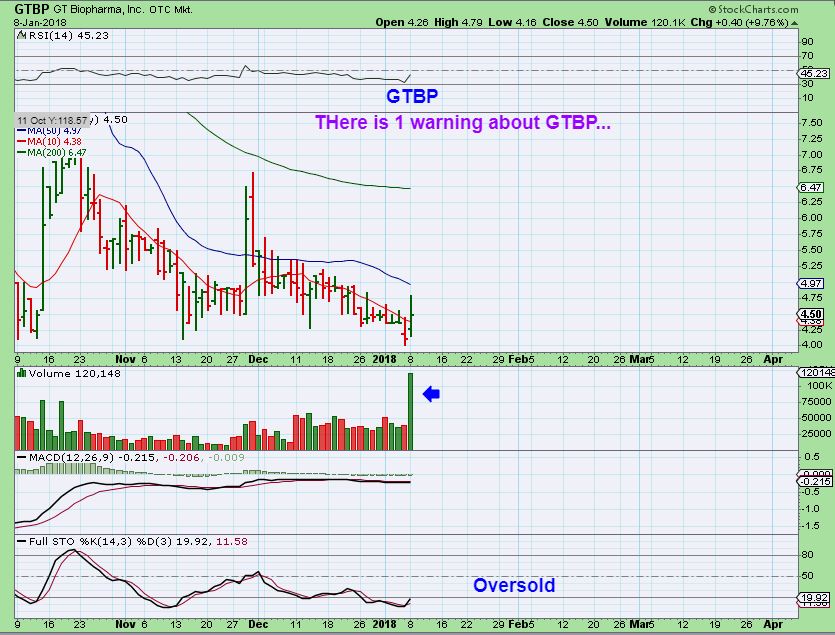Click the Volume histogram icon

(x=22, y=373)
